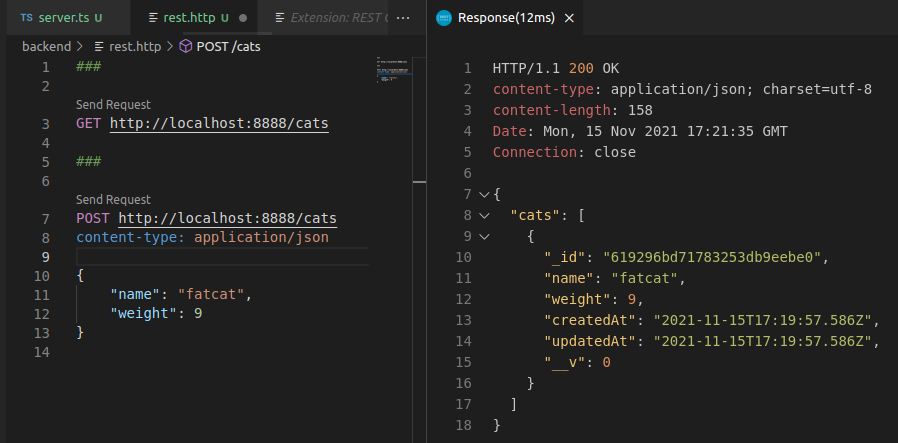Click the TS icon on server.ts tab
Screen dimensions: 898x443
[x=26, y=18]
